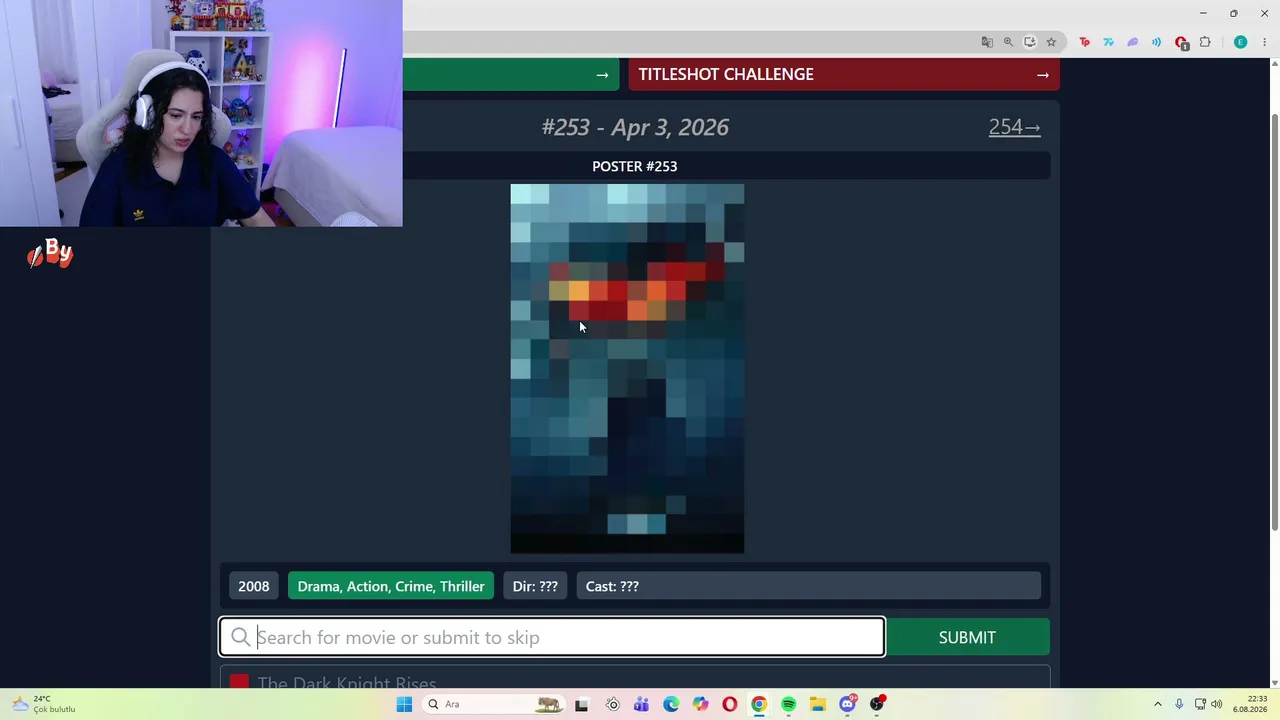Viewport: 1280px width, 720px height.
Task: Show hidden system tray icons
Action: click(1158, 704)
